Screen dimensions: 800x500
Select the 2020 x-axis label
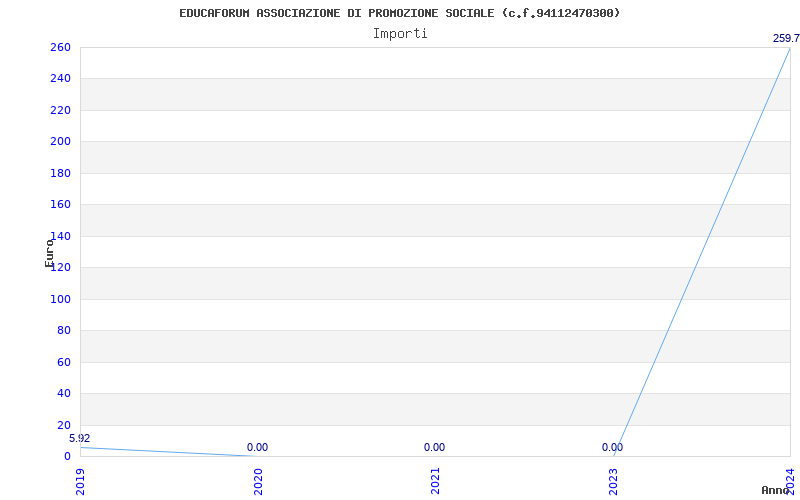pos(258,481)
